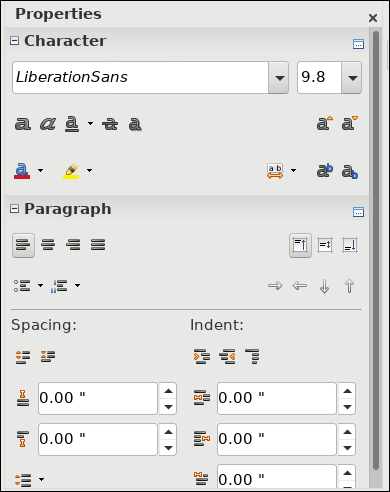The height and width of the screenshot is (492, 390).
Task: Increase paragraph spacing icon
Action: point(23,357)
